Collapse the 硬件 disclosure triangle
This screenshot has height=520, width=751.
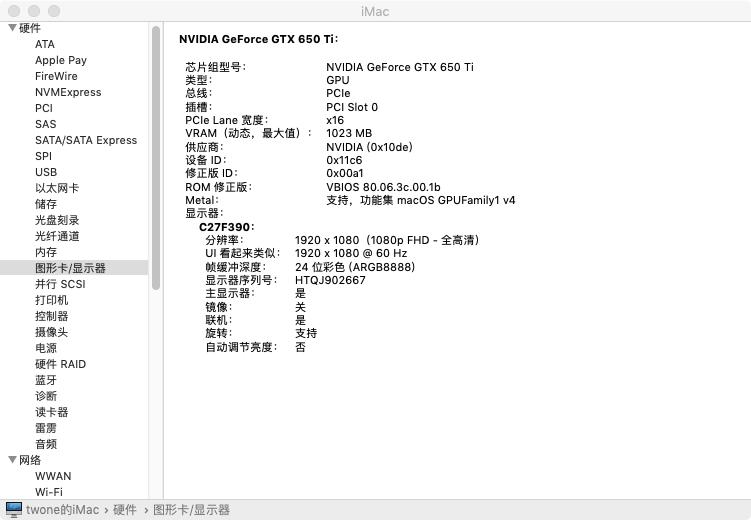point(12,28)
